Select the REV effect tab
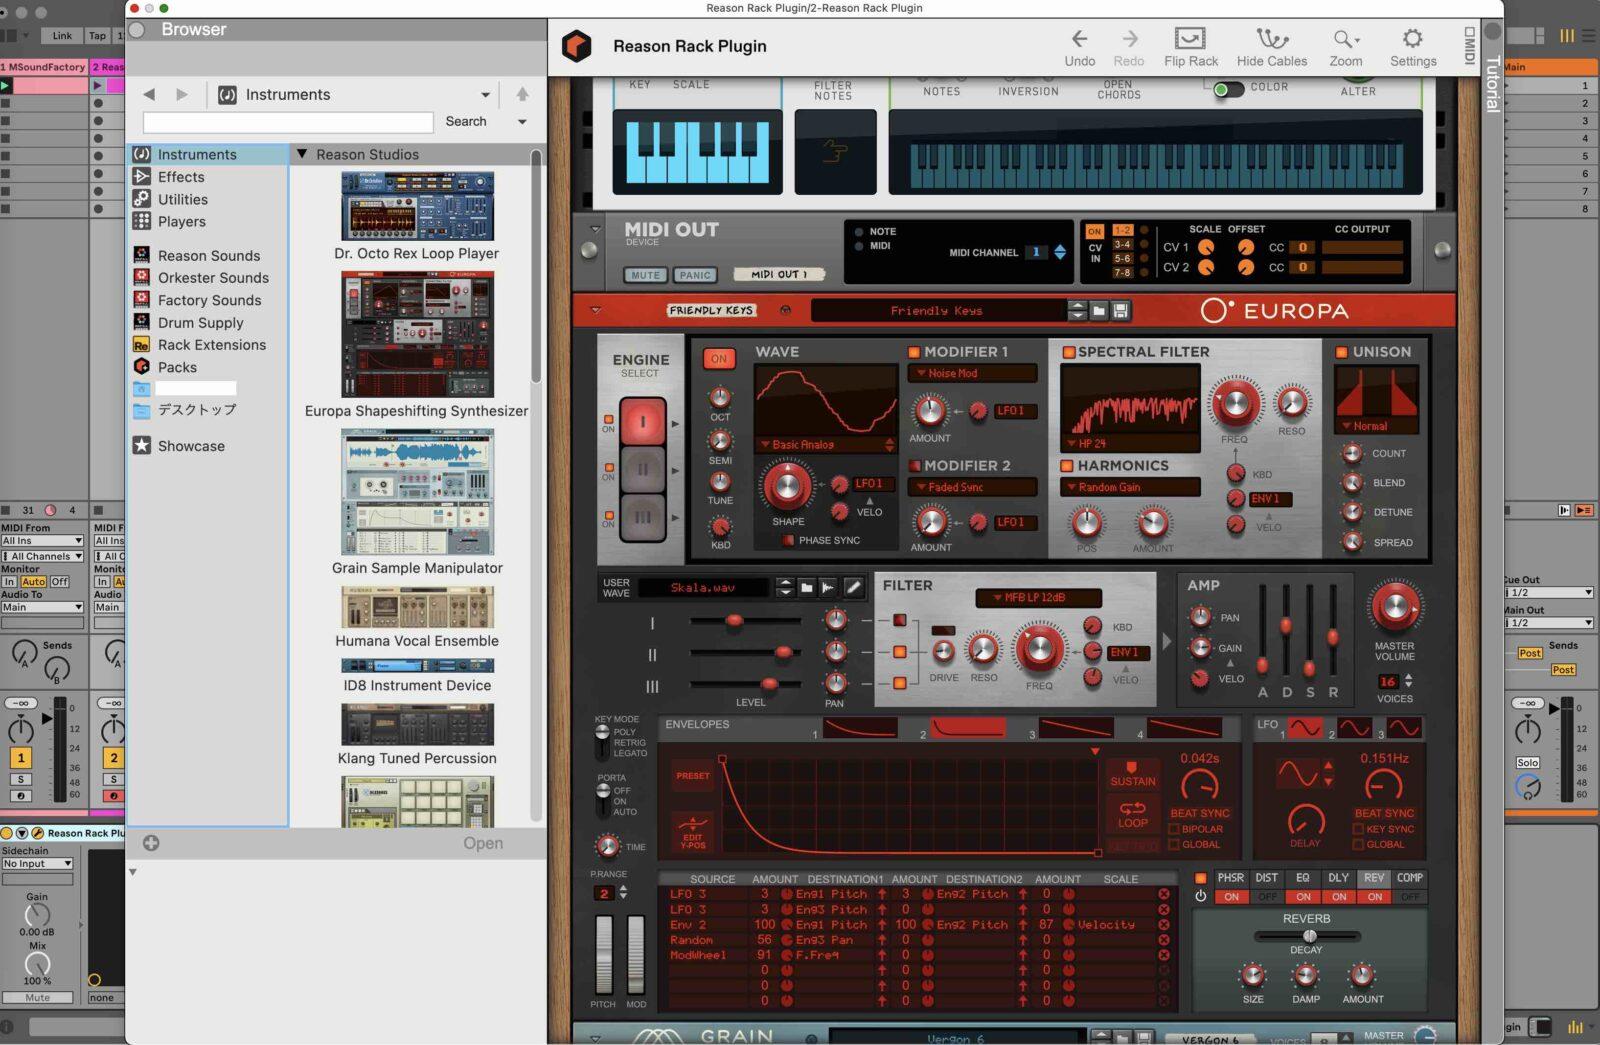The height and width of the screenshot is (1045, 1600). point(1374,878)
